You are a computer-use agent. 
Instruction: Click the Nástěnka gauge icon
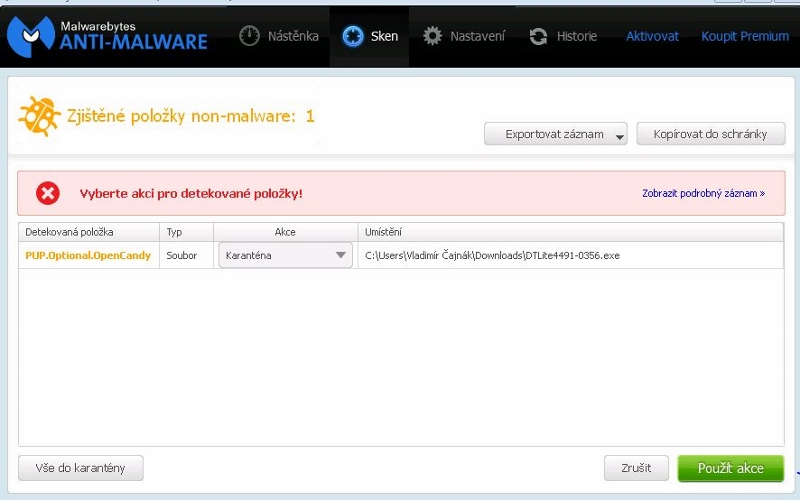(250, 36)
